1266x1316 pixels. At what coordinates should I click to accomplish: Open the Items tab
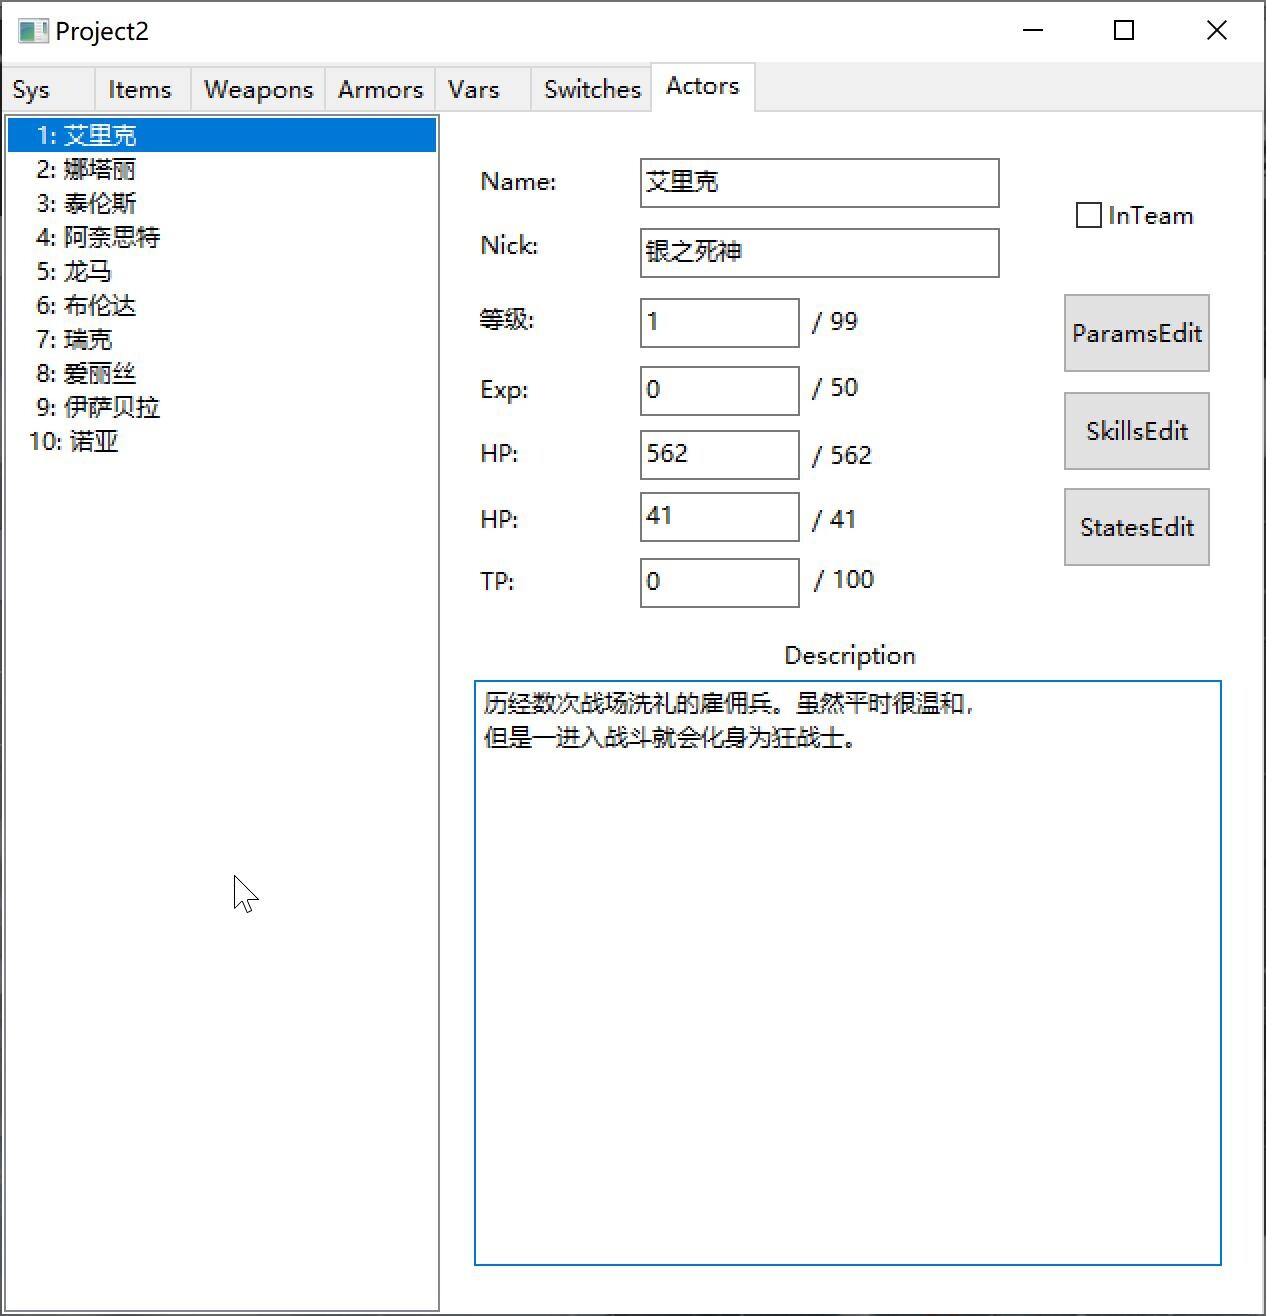coord(140,90)
